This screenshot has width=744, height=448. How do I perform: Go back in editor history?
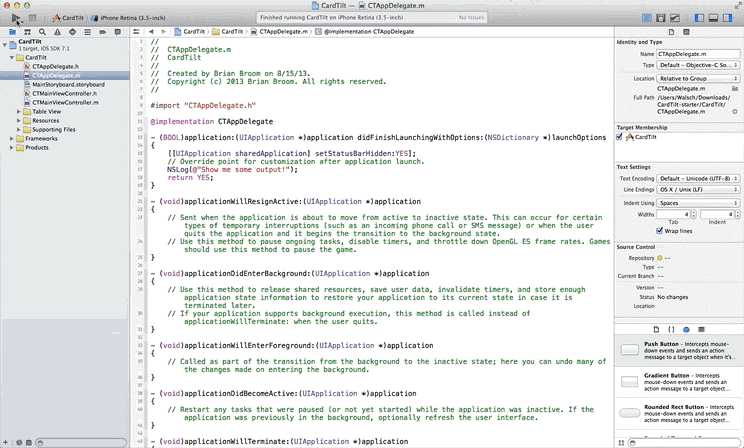[151, 32]
